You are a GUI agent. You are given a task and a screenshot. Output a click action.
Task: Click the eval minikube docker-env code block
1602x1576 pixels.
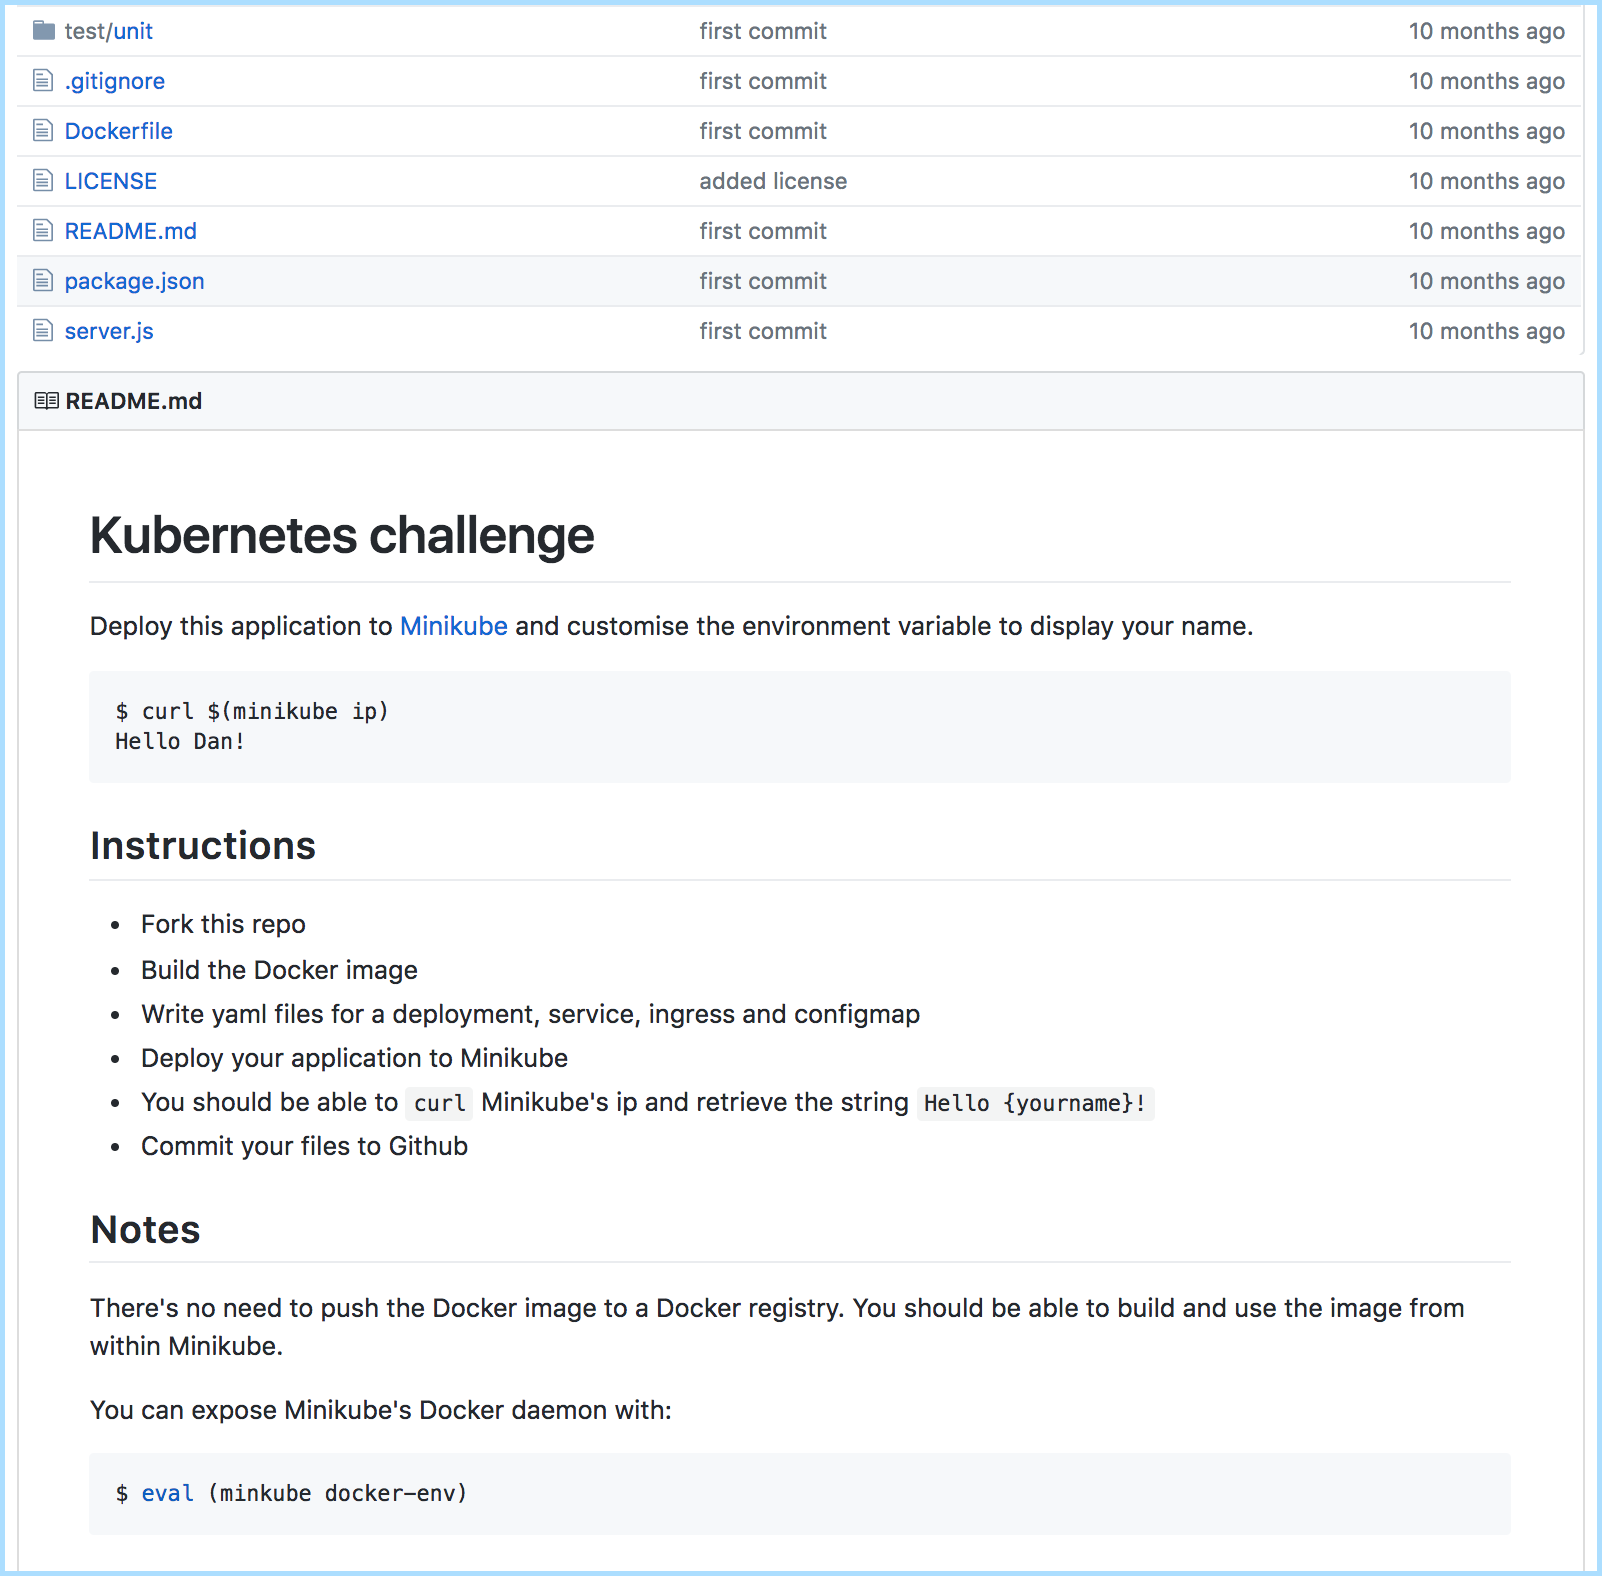[x=800, y=1493]
